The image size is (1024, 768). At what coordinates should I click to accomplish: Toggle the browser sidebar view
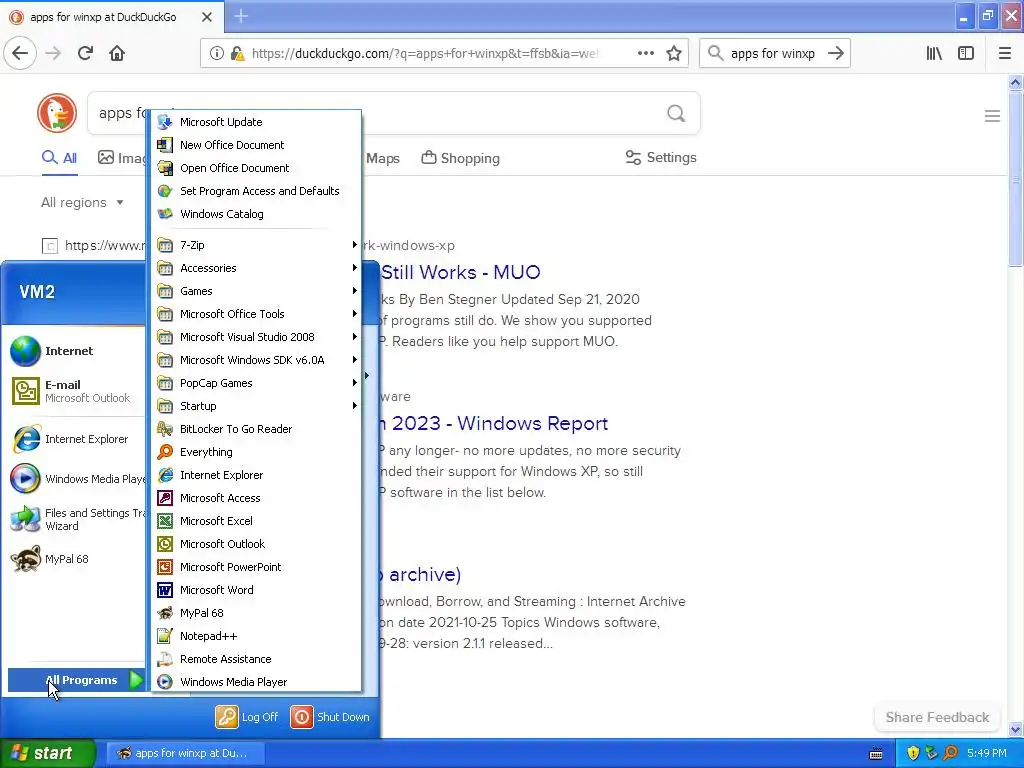[966, 53]
